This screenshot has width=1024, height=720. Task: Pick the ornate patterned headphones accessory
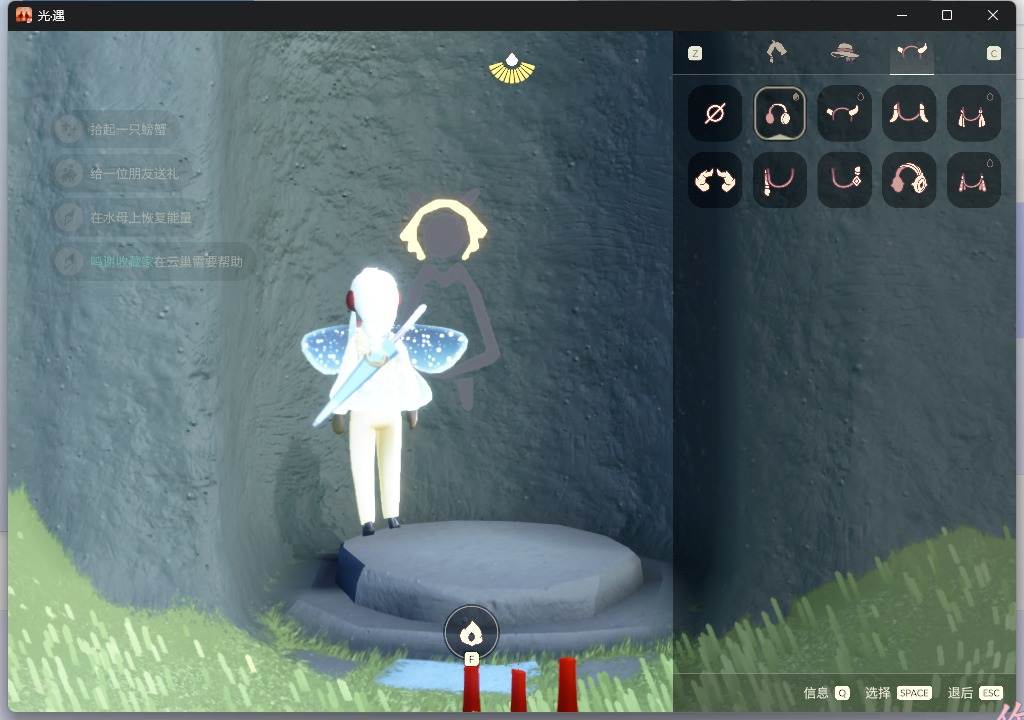(x=908, y=180)
